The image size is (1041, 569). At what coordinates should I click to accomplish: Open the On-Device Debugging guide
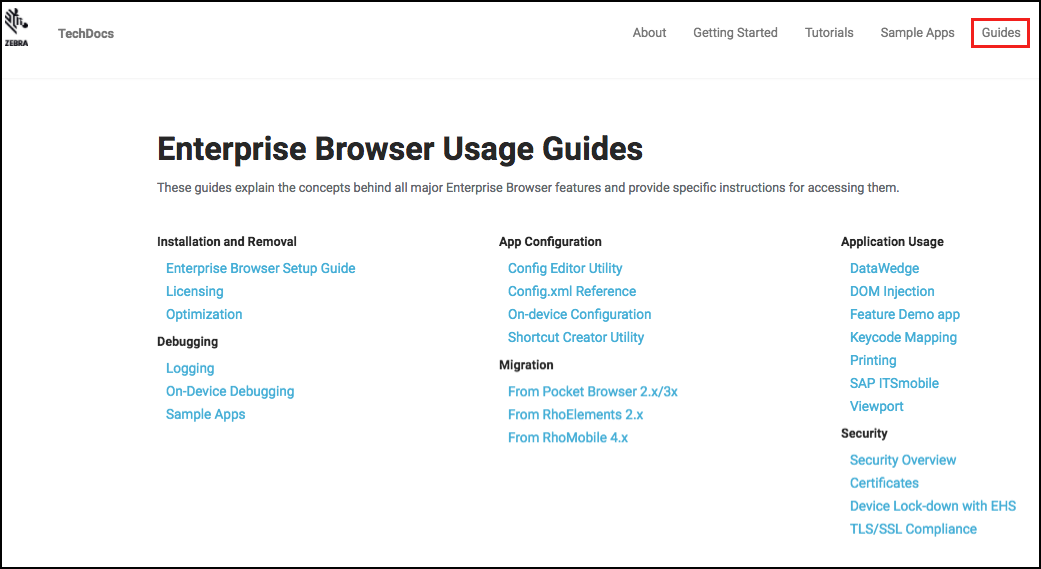point(230,391)
